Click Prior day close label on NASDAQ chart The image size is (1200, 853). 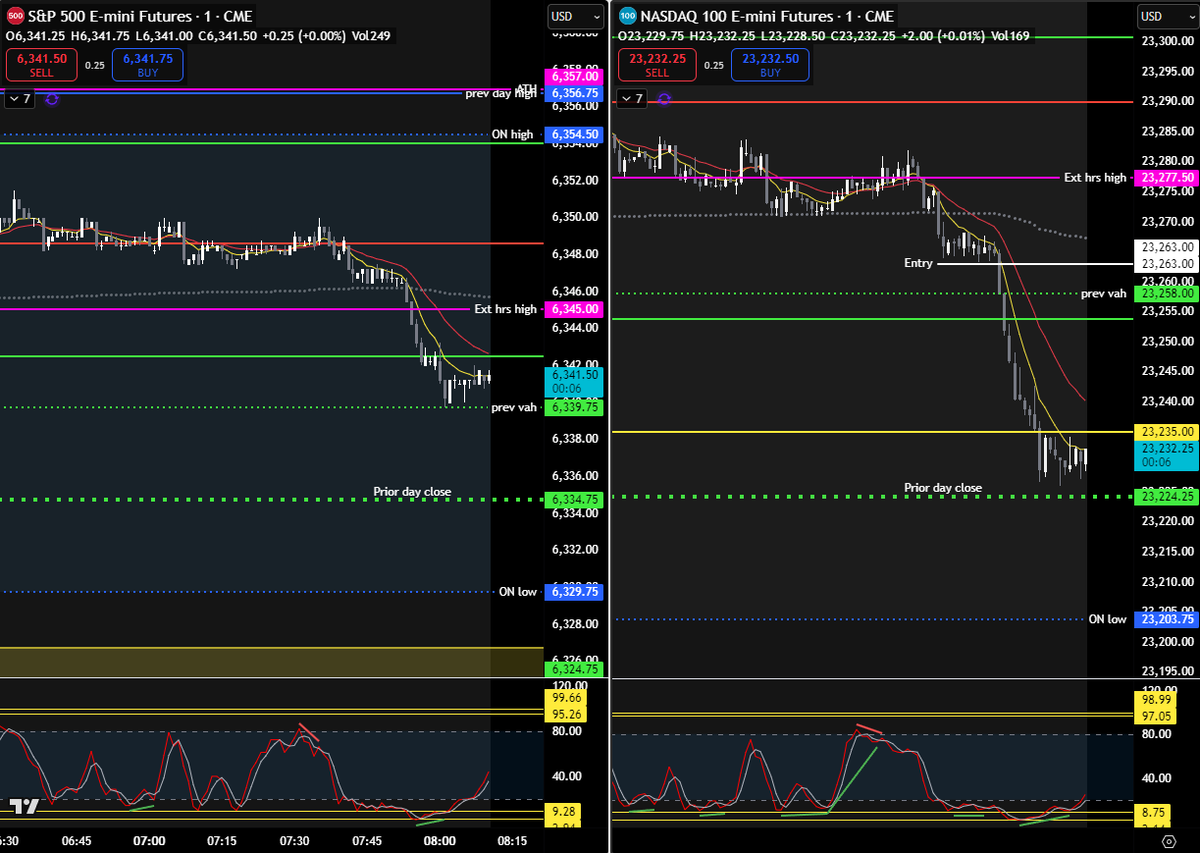(x=943, y=488)
